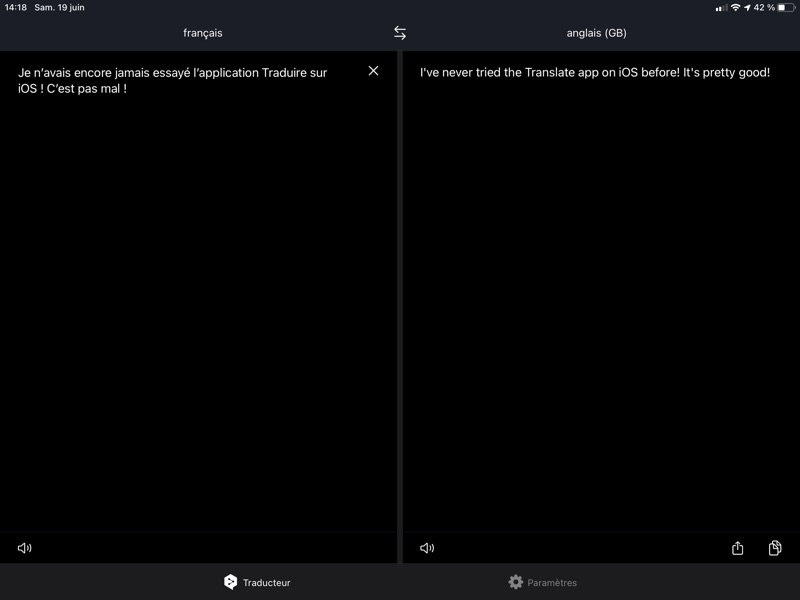Viewport: 800px width, 600px height.
Task: Tap the battery icon in status bar
Action: coord(786,7)
